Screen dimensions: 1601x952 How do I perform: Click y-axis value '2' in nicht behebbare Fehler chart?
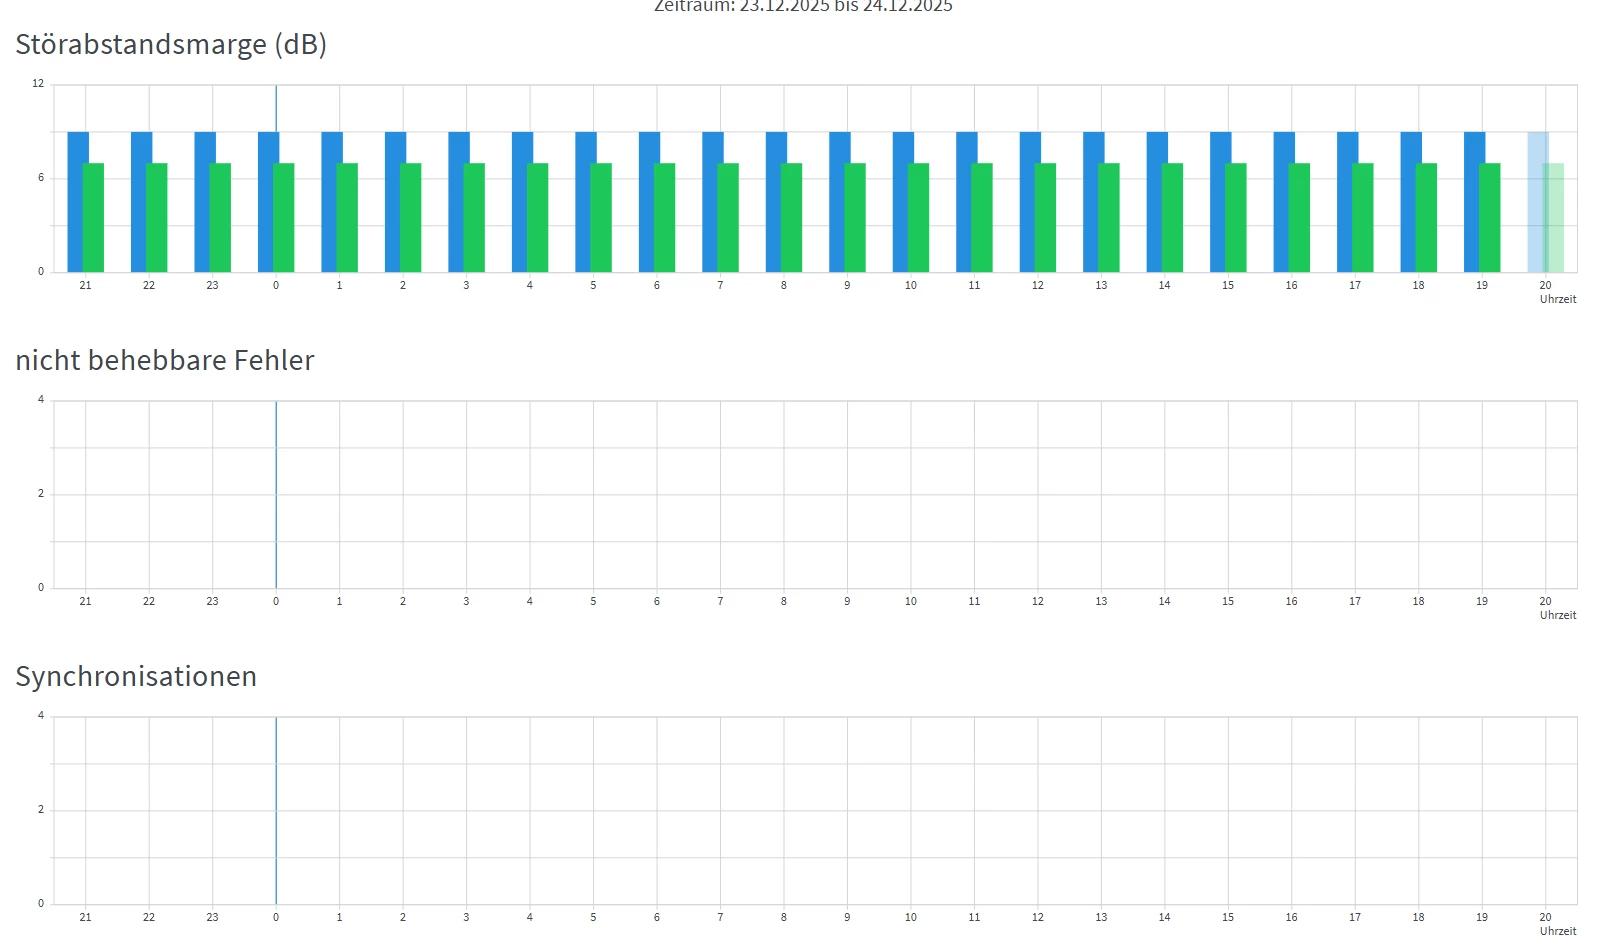(41, 494)
